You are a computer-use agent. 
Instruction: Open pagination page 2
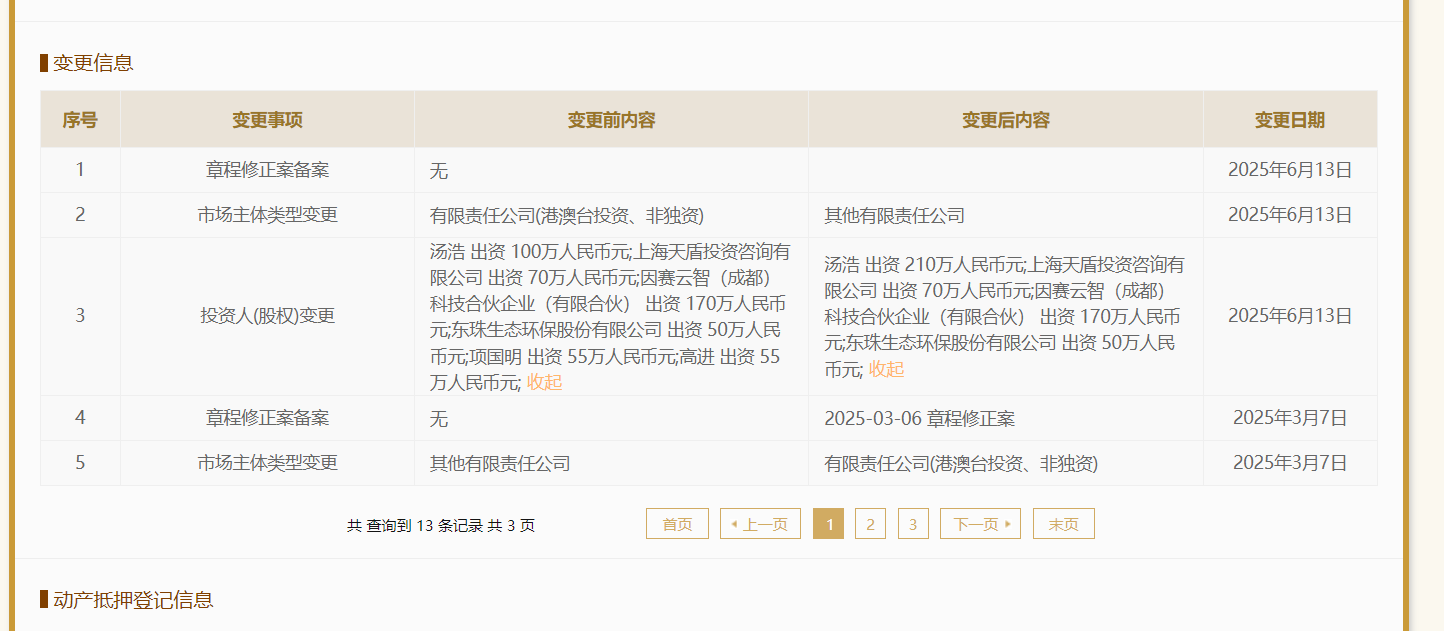tap(870, 524)
